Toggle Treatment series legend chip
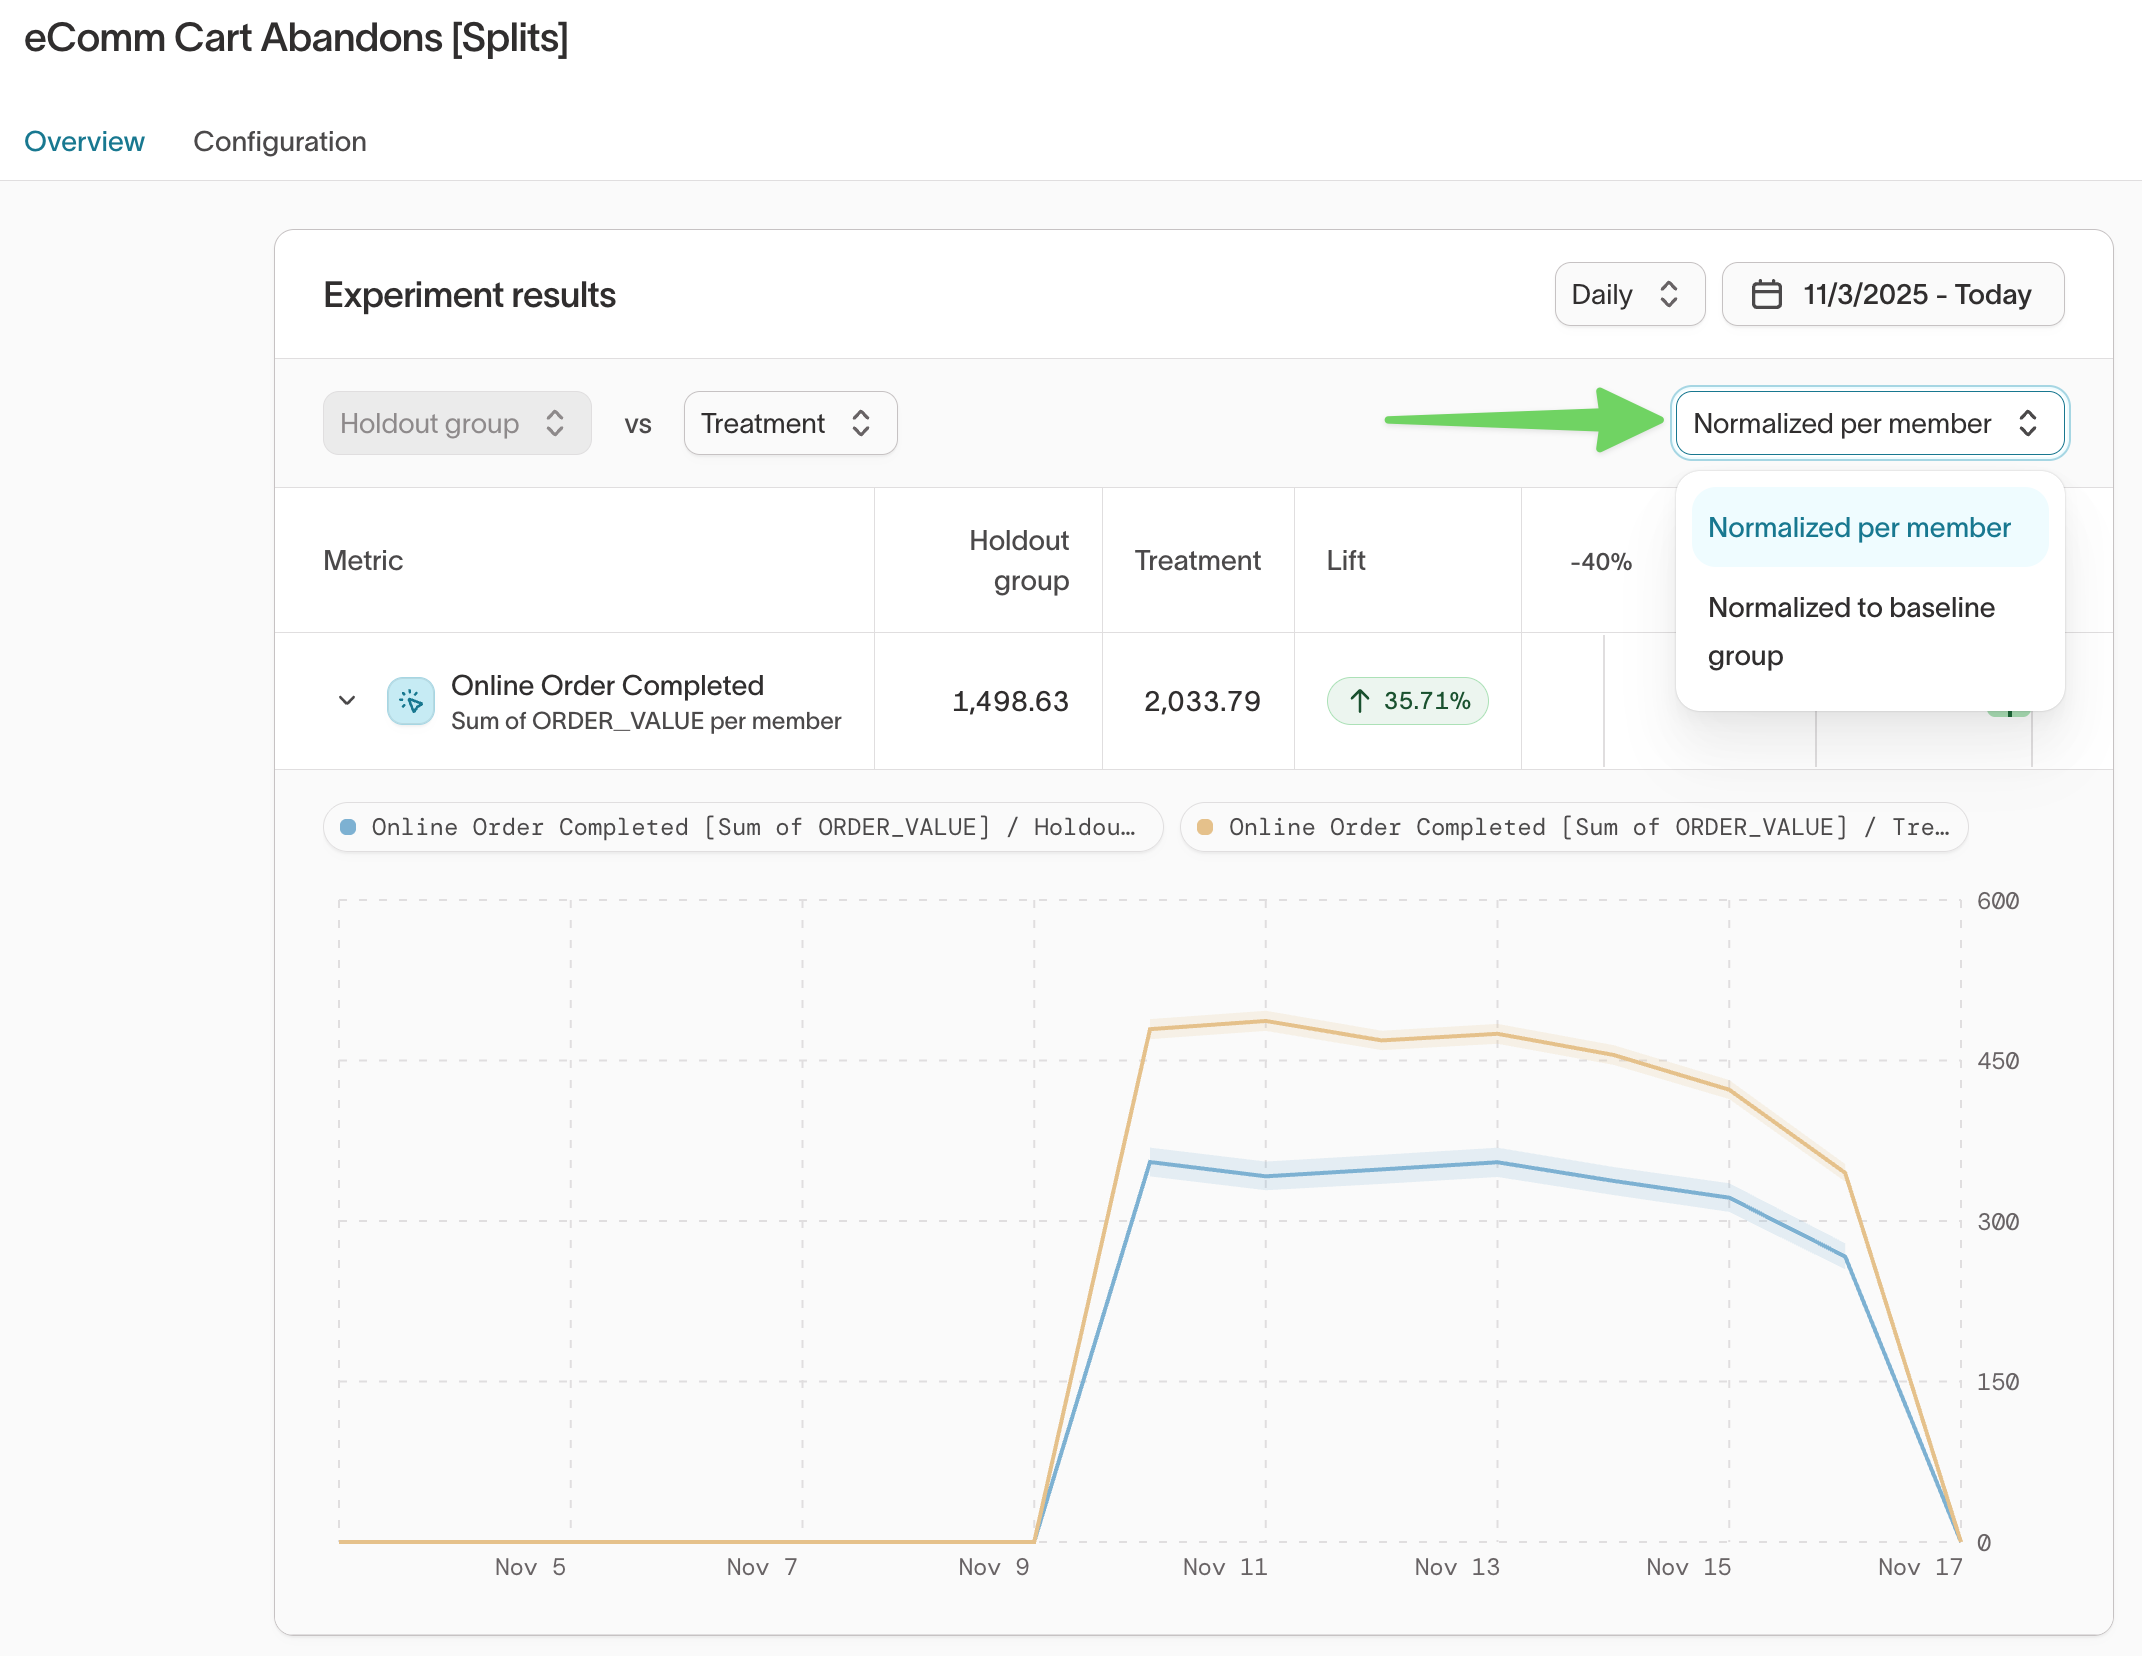The height and width of the screenshot is (1656, 2142). point(1574,827)
